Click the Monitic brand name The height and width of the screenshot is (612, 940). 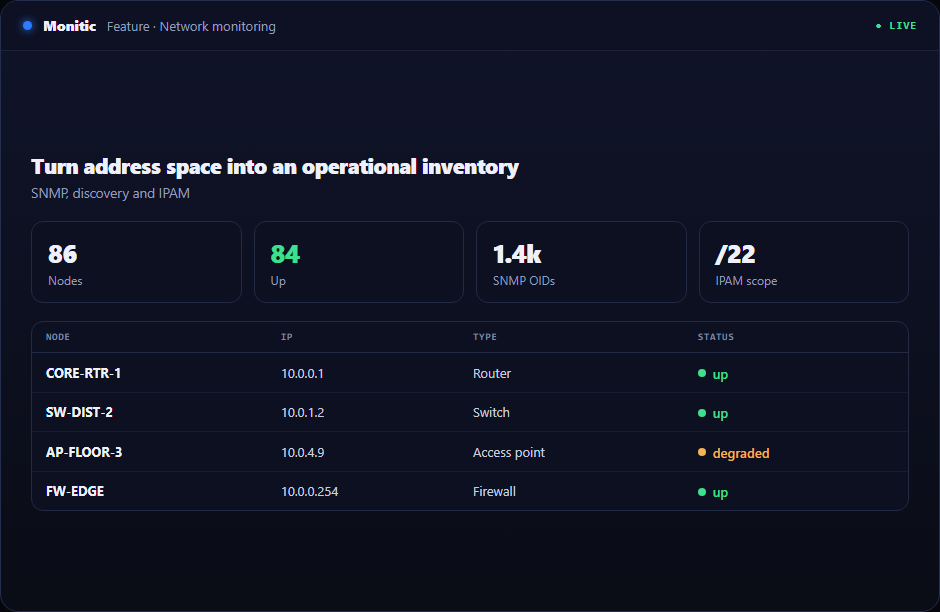[70, 26]
